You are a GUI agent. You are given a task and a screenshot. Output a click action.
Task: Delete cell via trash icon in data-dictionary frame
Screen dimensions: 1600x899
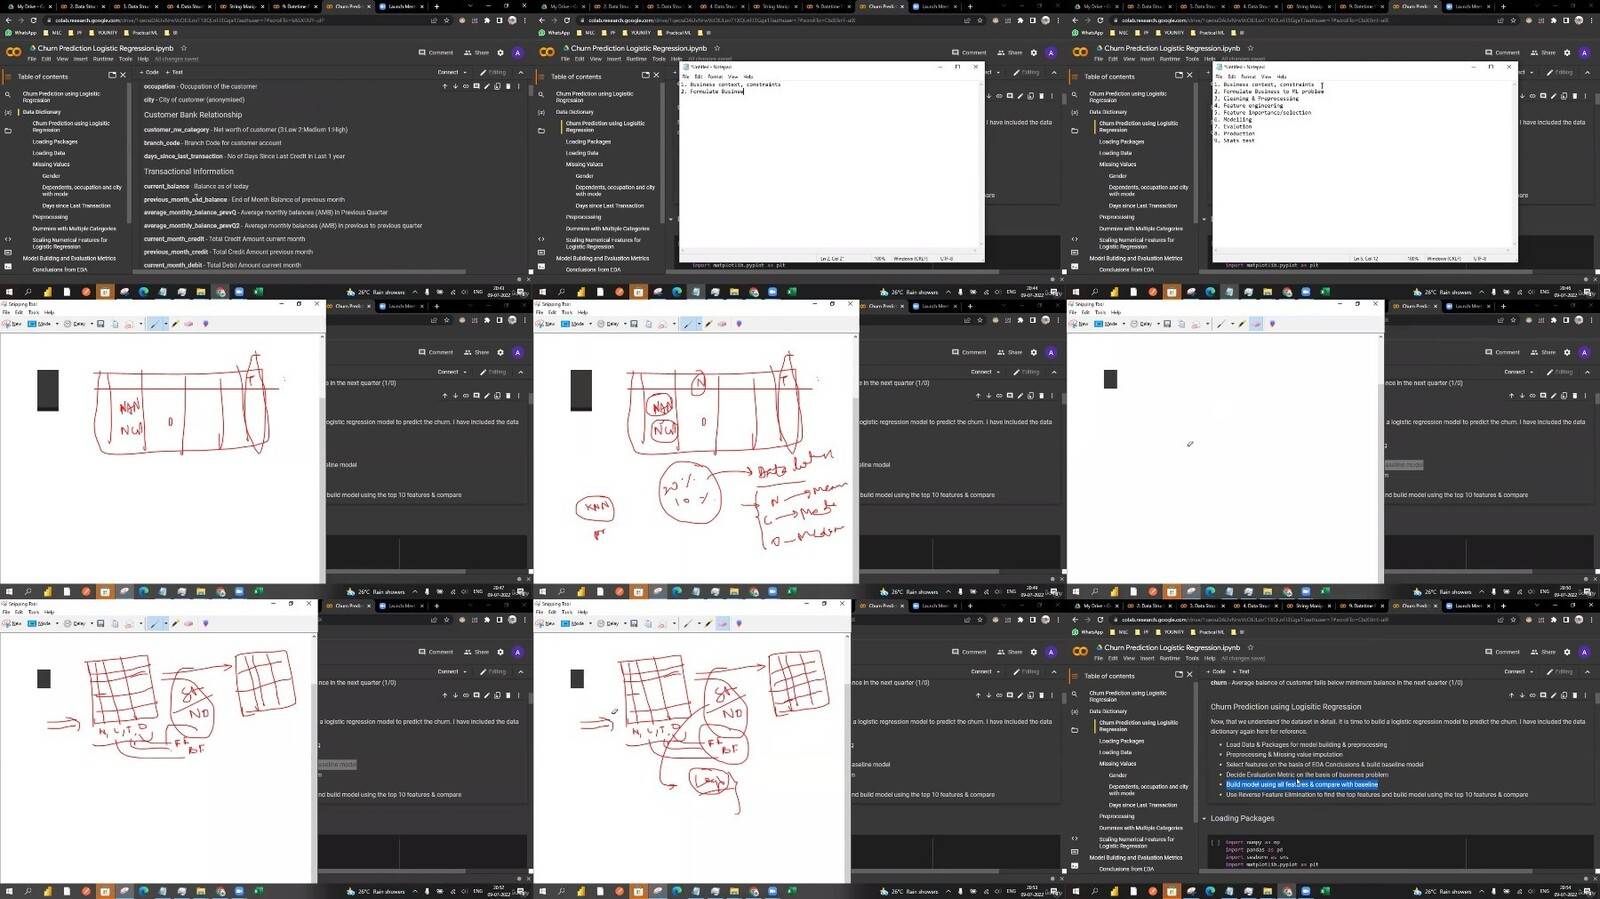[508, 86]
